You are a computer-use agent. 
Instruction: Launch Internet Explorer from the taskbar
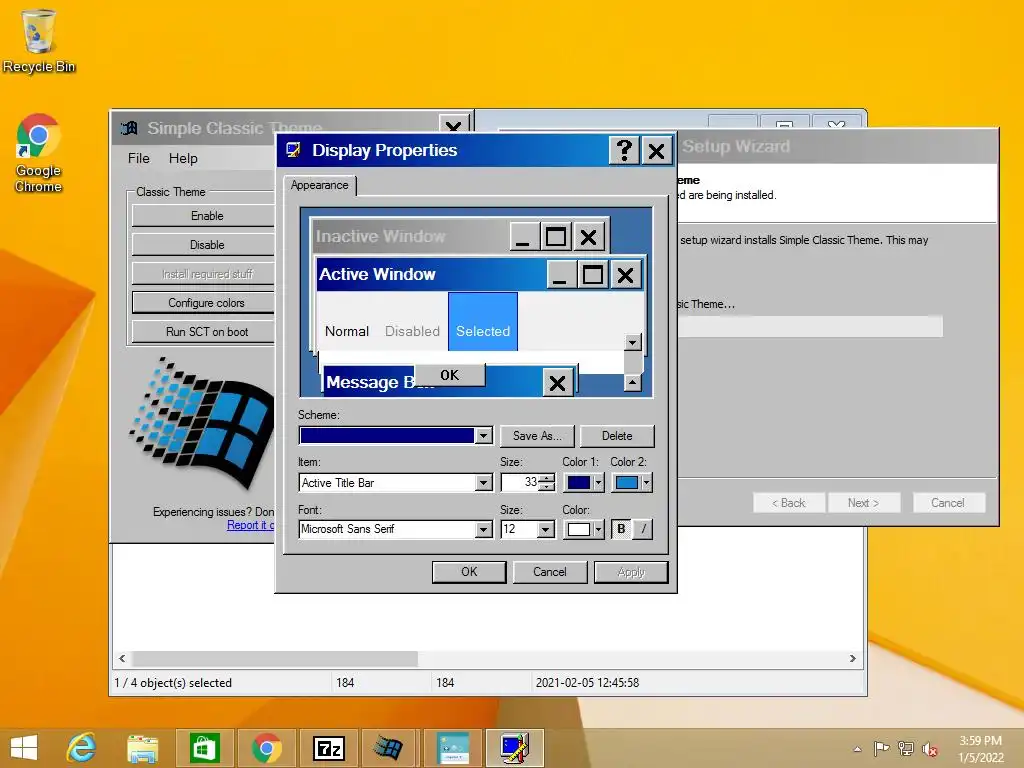[81, 748]
